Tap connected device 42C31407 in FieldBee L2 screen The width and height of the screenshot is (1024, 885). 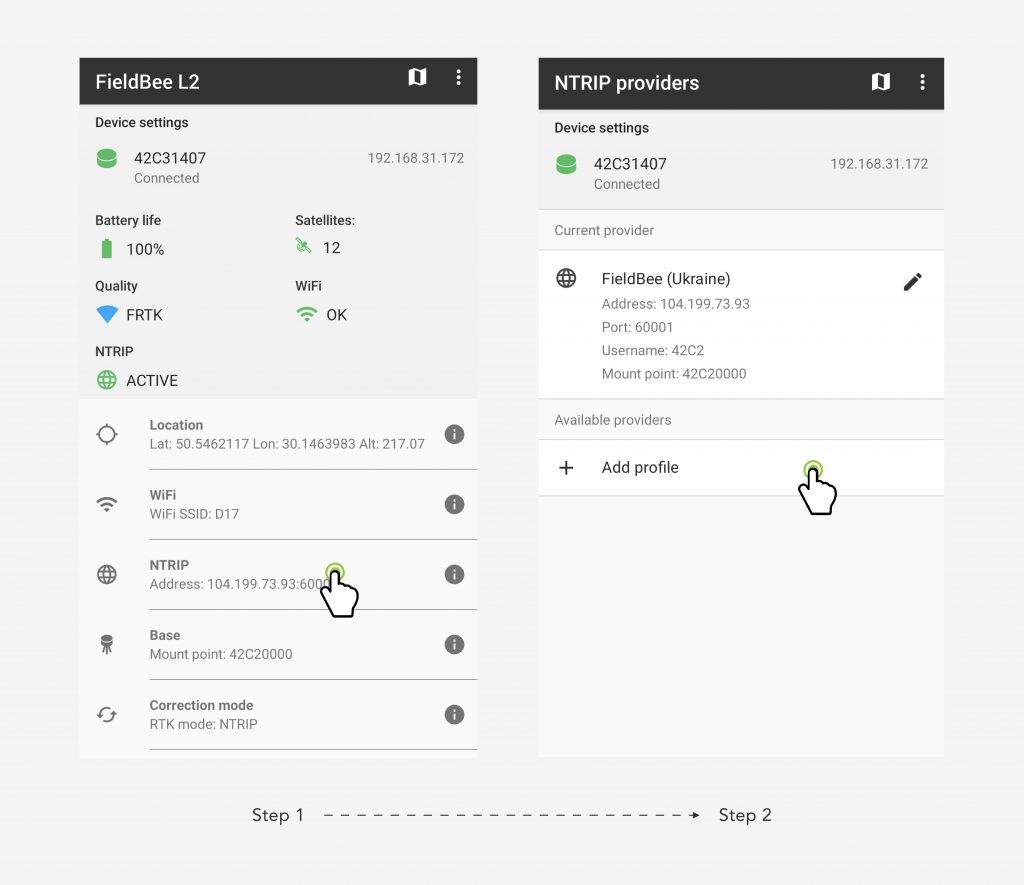pyautogui.click(x=278, y=168)
